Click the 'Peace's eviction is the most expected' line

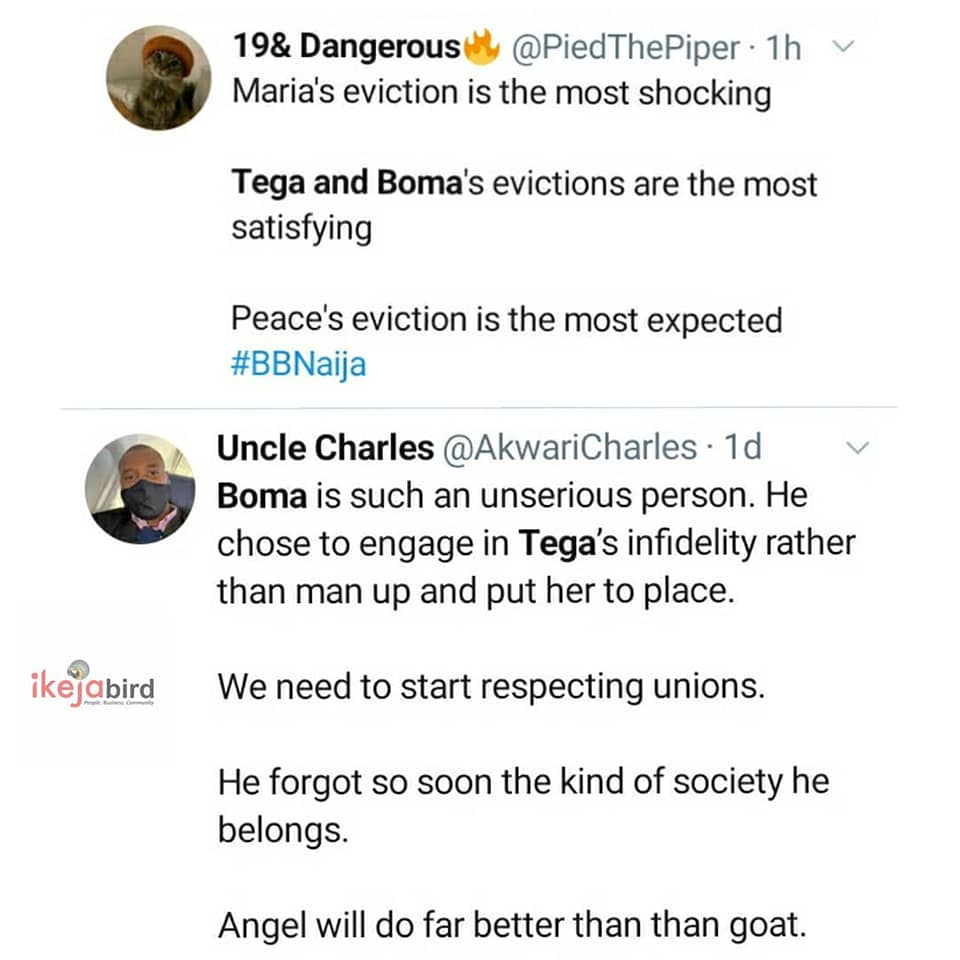pyautogui.click(x=506, y=320)
